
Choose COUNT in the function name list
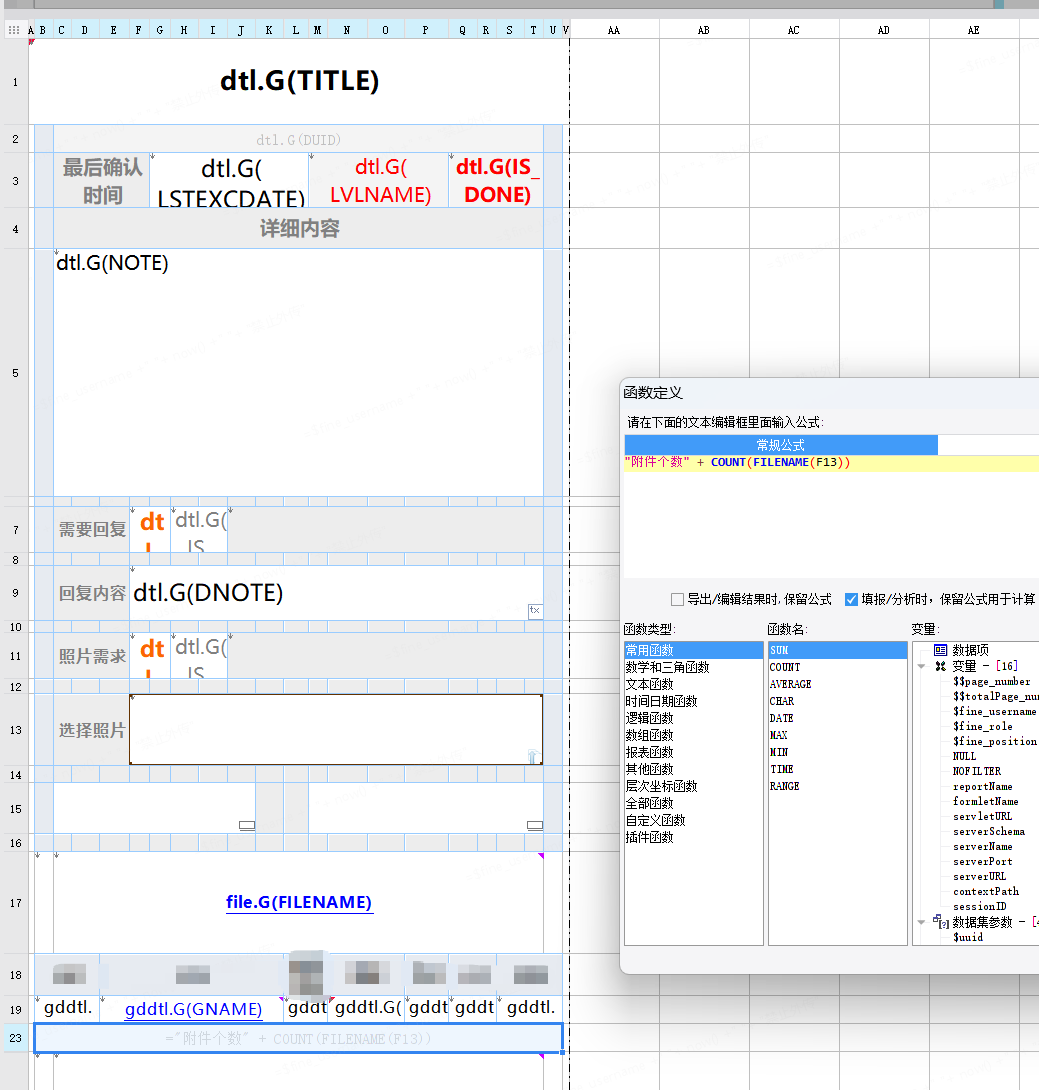(x=785, y=667)
